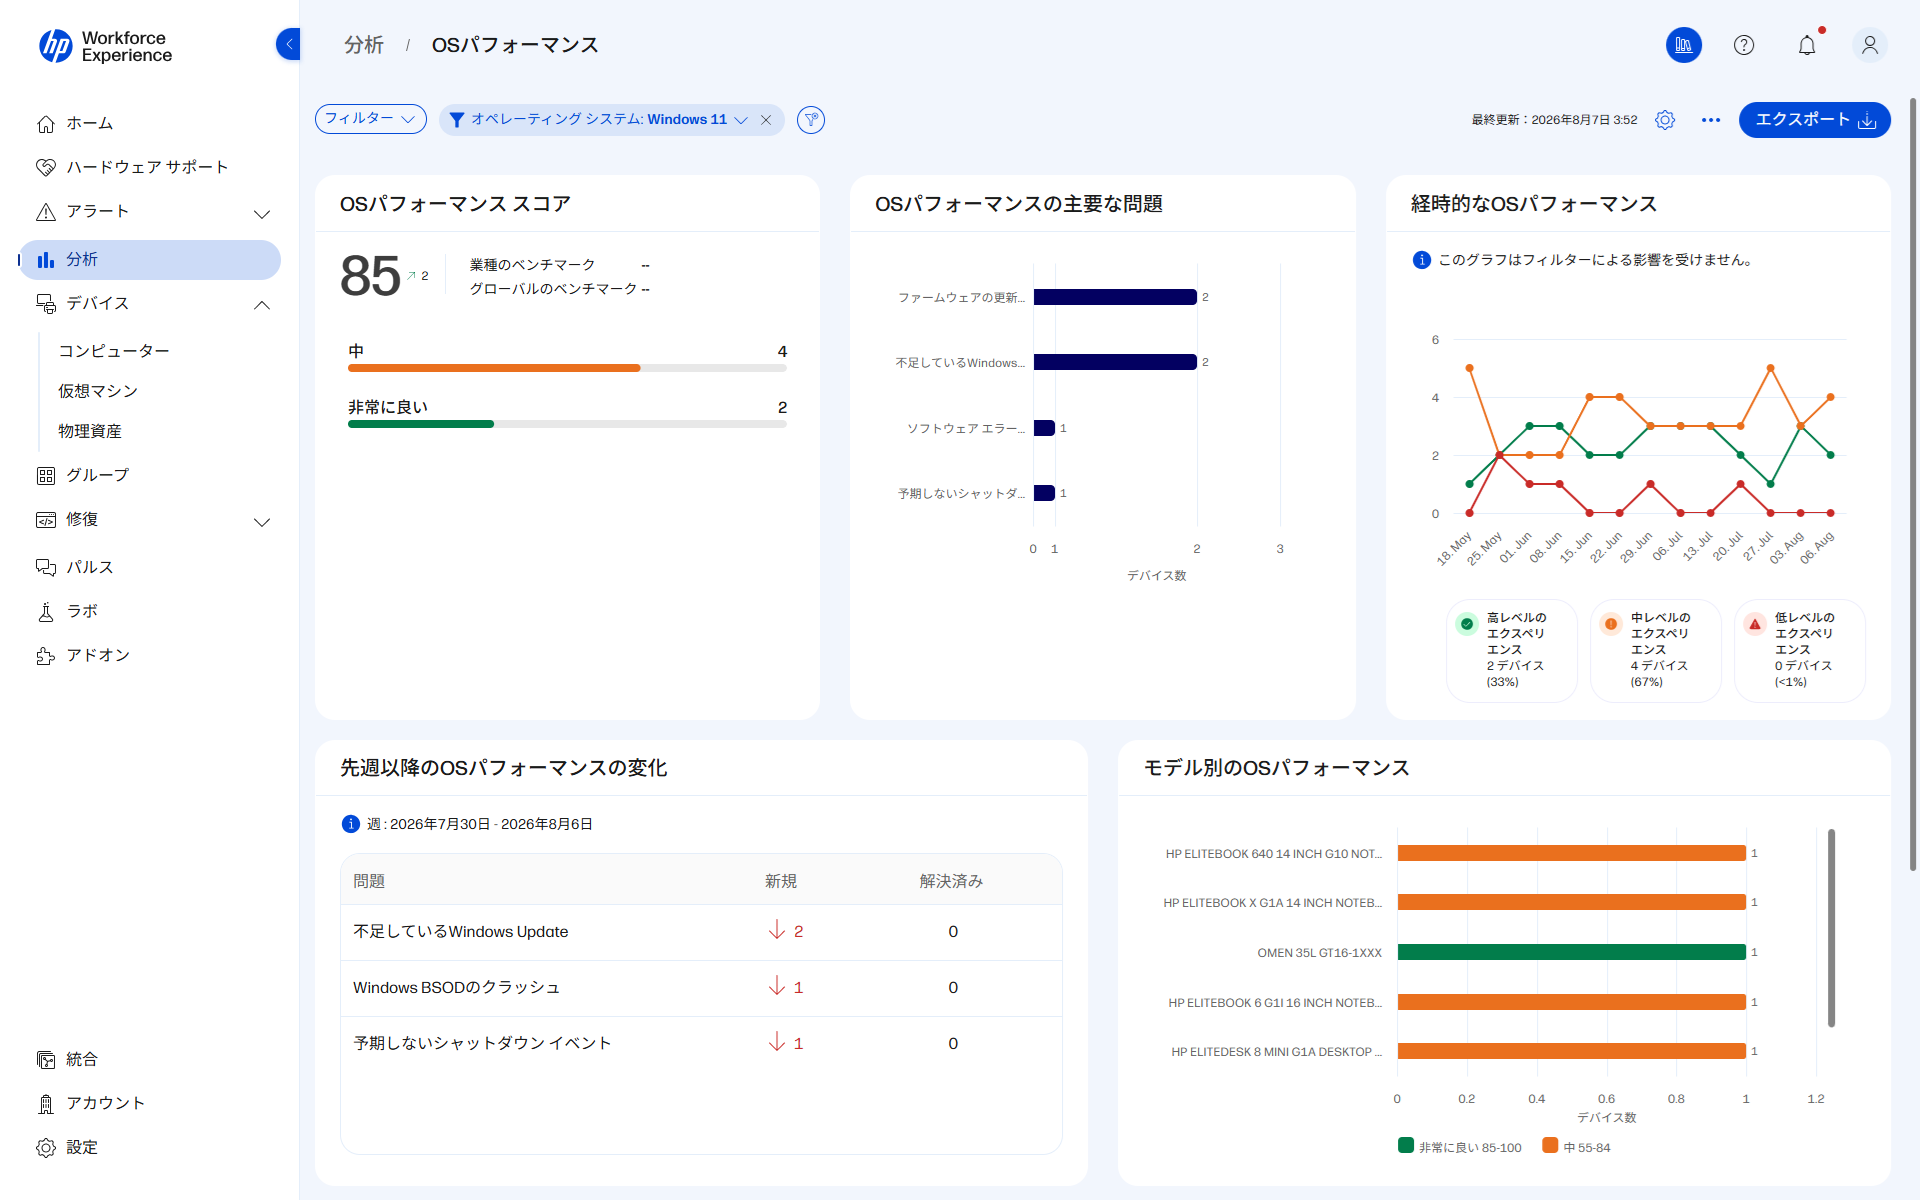This screenshot has height=1200, width=1920.
Task: Open the dashboard settings gear icon
Action: point(1665,120)
